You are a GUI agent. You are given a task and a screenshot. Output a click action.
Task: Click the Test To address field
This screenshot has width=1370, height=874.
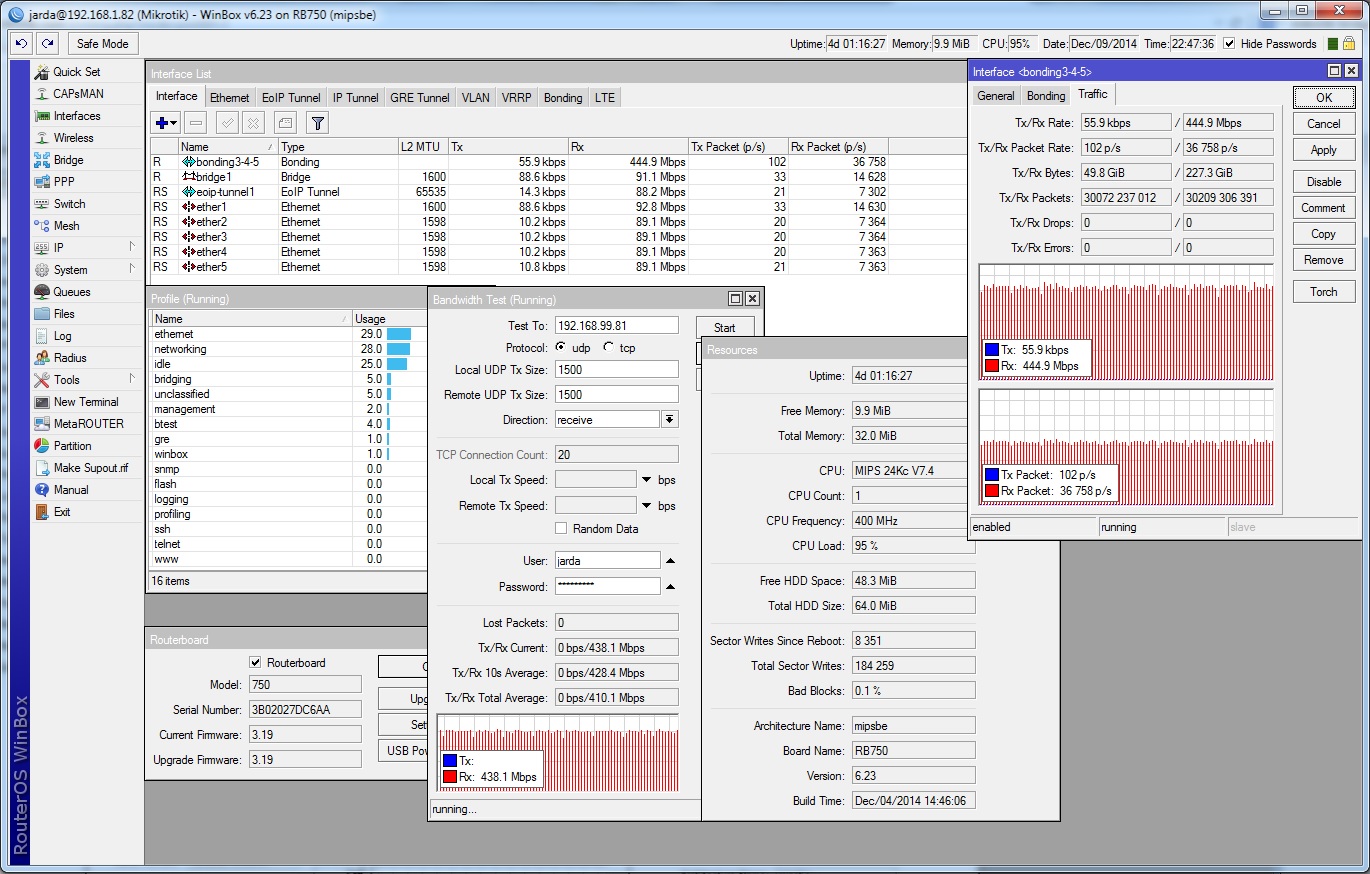click(616, 326)
